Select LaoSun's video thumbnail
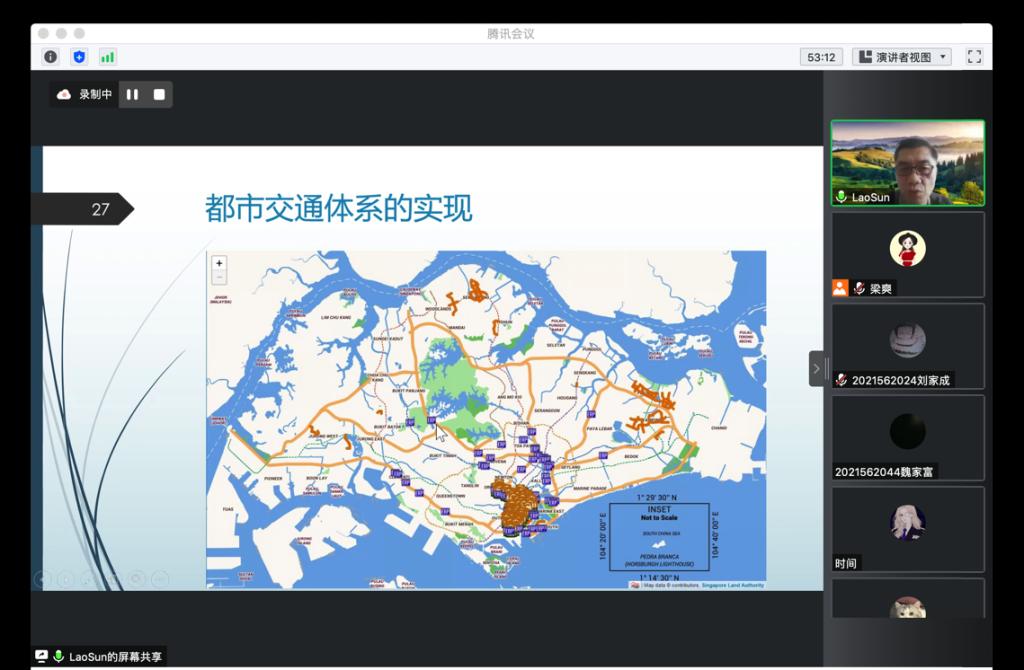The height and width of the screenshot is (670, 1024). [x=907, y=163]
